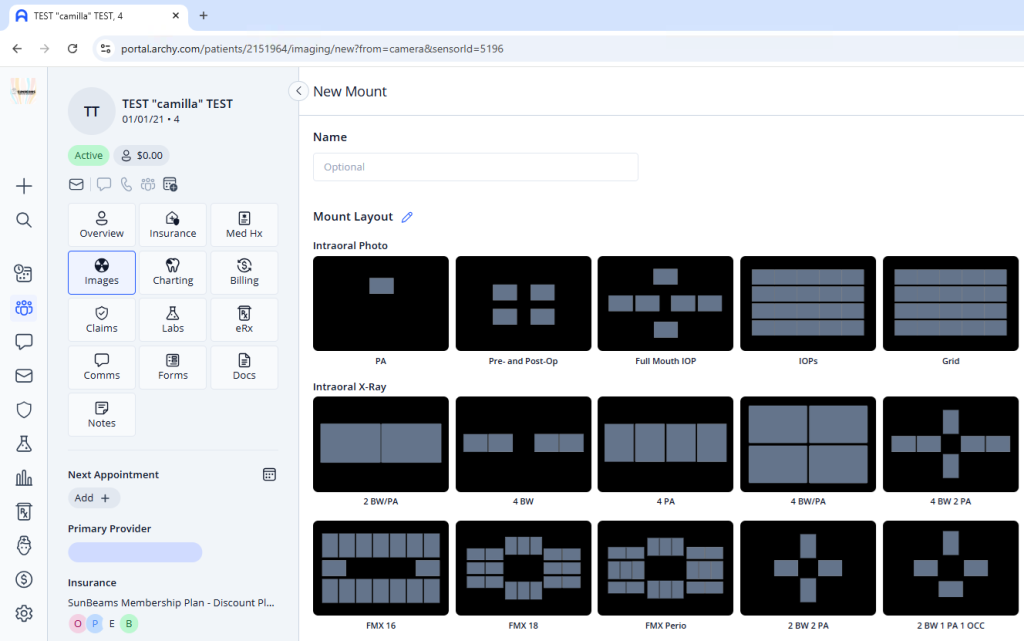Image resolution: width=1024 pixels, height=641 pixels.
Task: Click the shield icon in left sidebar
Action: [24, 409]
